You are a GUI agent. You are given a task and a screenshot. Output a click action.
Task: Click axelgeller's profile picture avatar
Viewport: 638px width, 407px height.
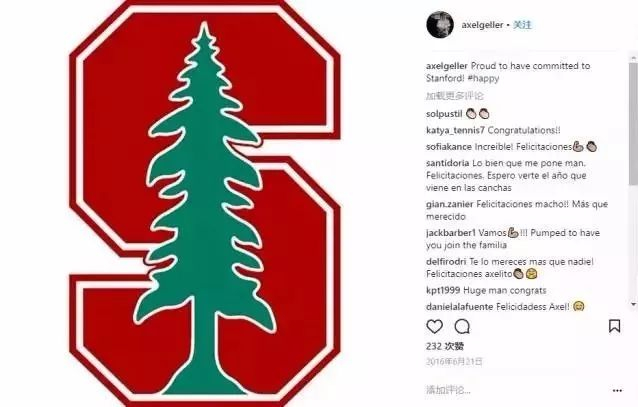(x=438, y=24)
